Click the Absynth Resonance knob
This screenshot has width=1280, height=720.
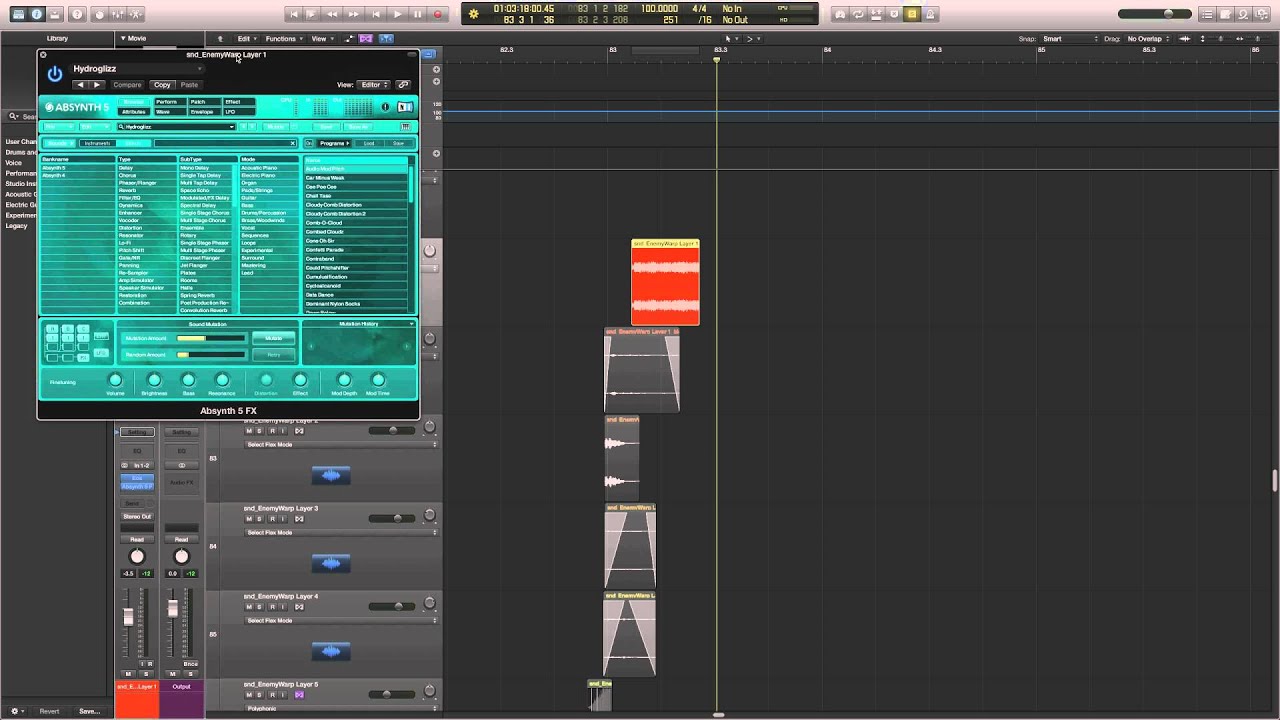click(x=222, y=380)
